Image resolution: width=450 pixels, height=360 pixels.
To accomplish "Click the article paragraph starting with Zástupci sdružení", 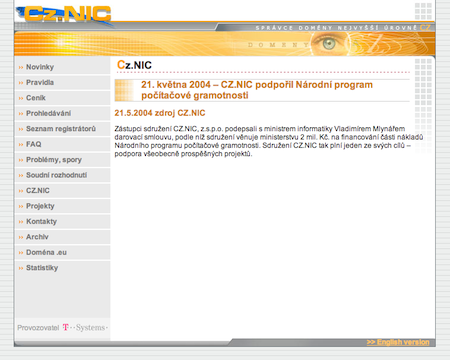I will (269, 141).
